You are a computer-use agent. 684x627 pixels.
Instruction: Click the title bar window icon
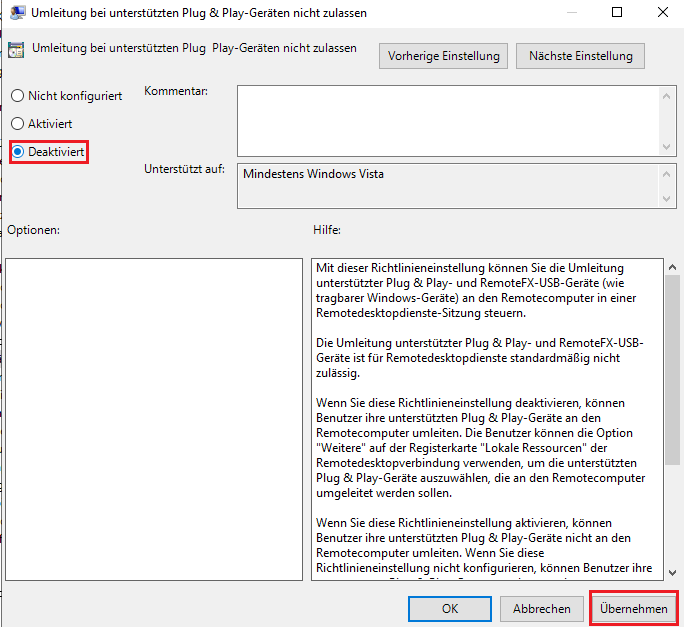(x=14, y=13)
